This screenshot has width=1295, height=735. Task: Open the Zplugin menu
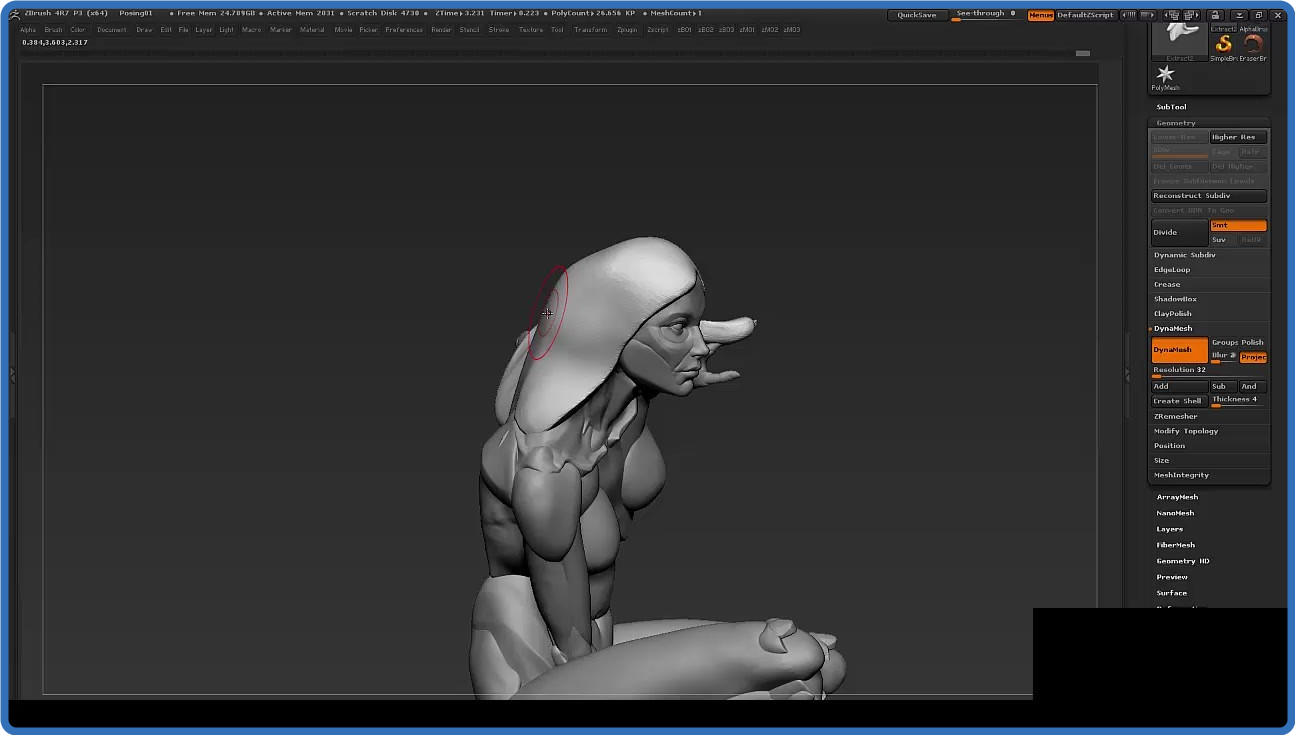(627, 30)
